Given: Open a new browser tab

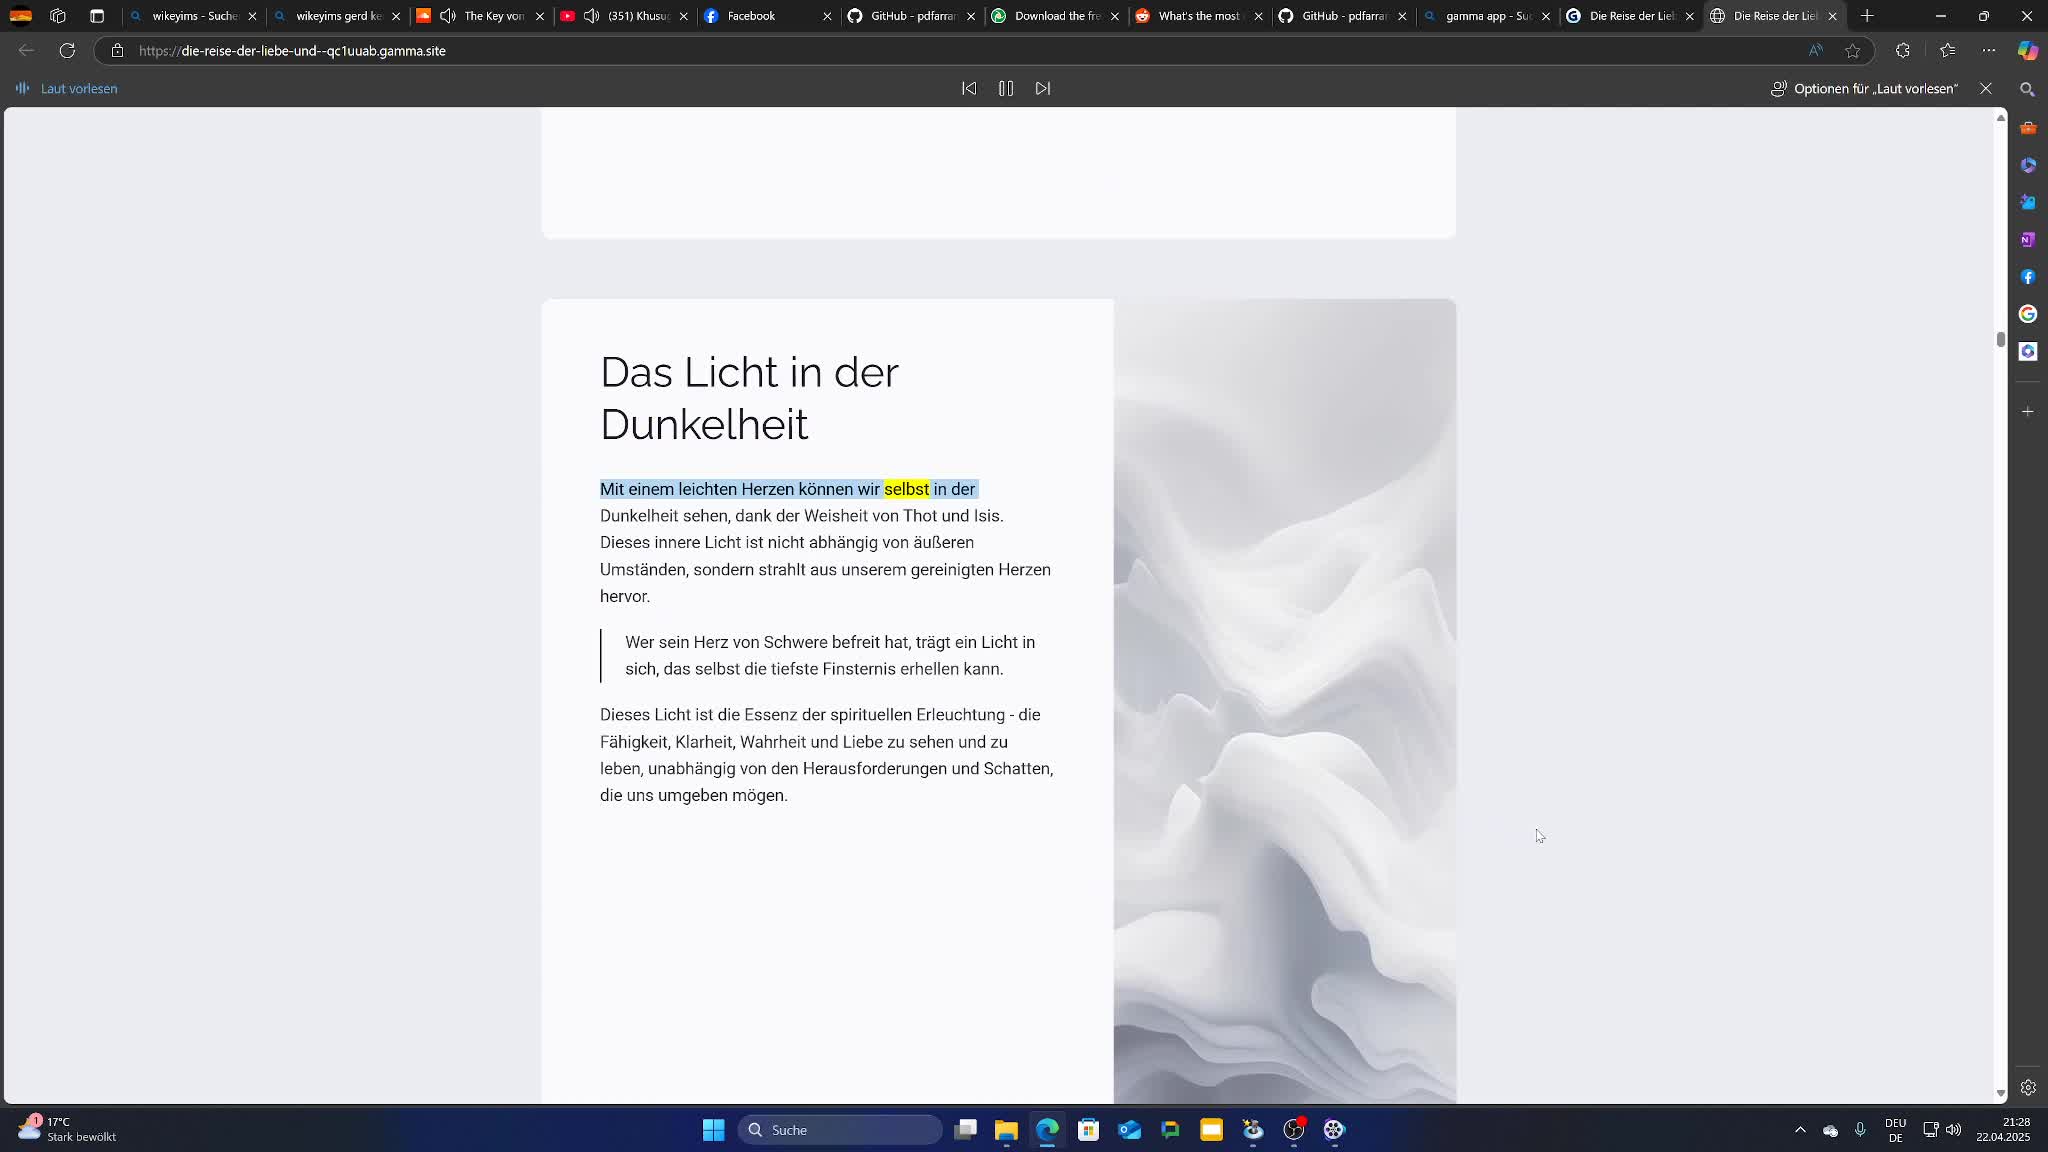Looking at the screenshot, I should tap(1867, 16).
